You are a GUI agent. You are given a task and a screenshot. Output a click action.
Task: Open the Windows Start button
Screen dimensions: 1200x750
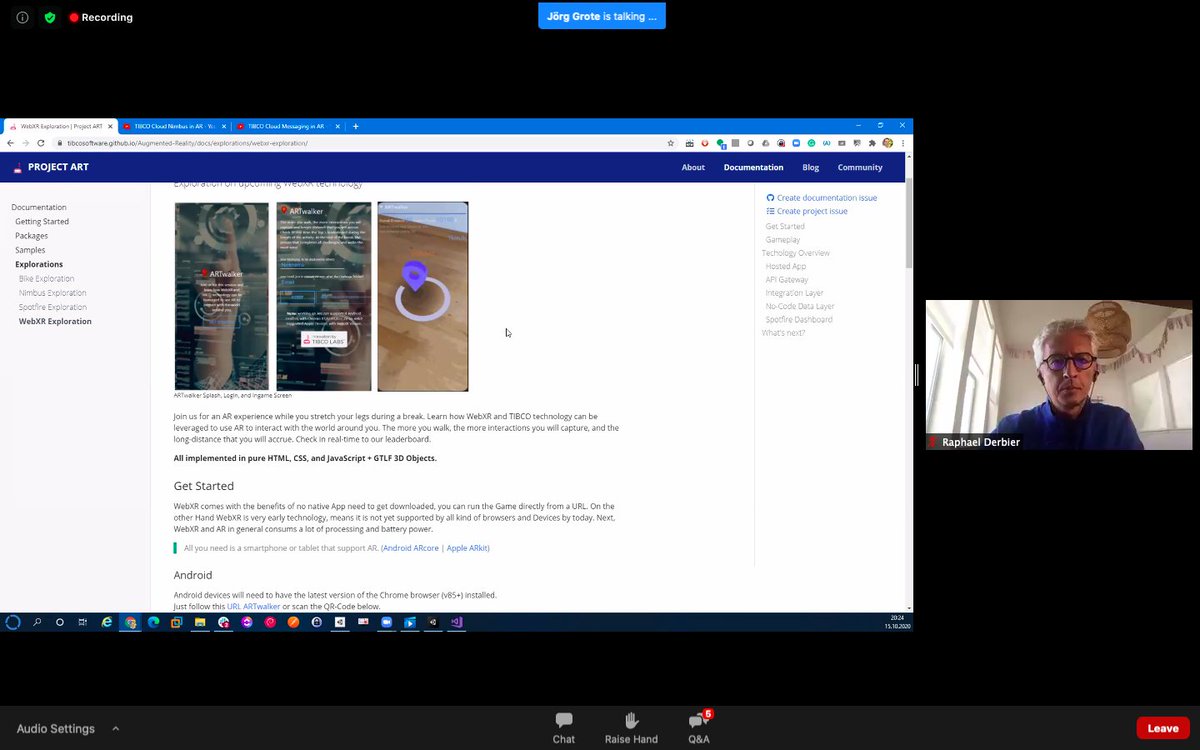[x=12, y=622]
